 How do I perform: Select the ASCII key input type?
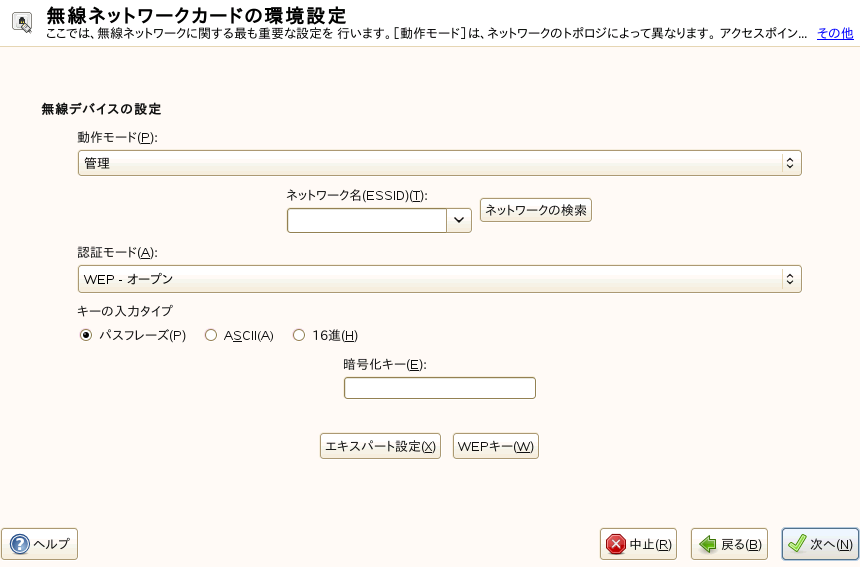pyautogui.click(x=211, y=336)
